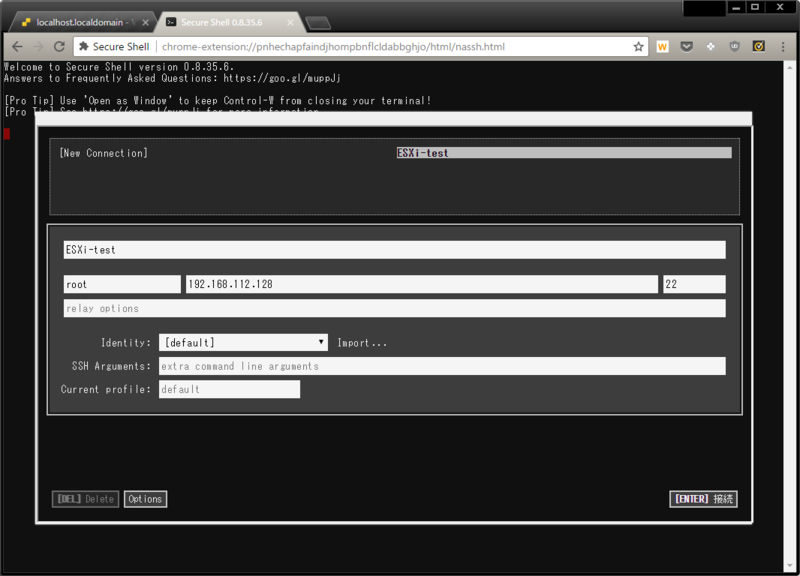Click the Current profile field
This screenshot has height=576, width=800.
[229, 389]
